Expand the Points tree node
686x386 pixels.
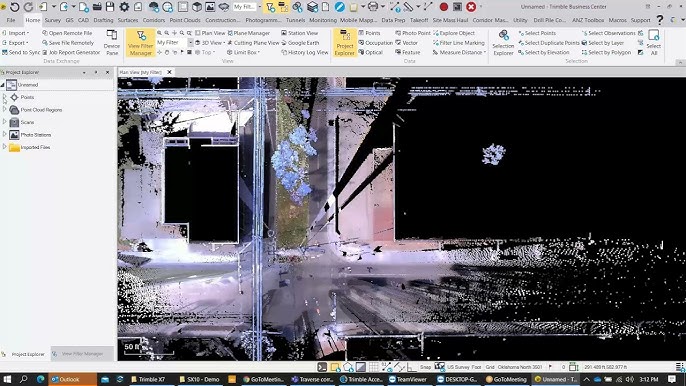5,97
